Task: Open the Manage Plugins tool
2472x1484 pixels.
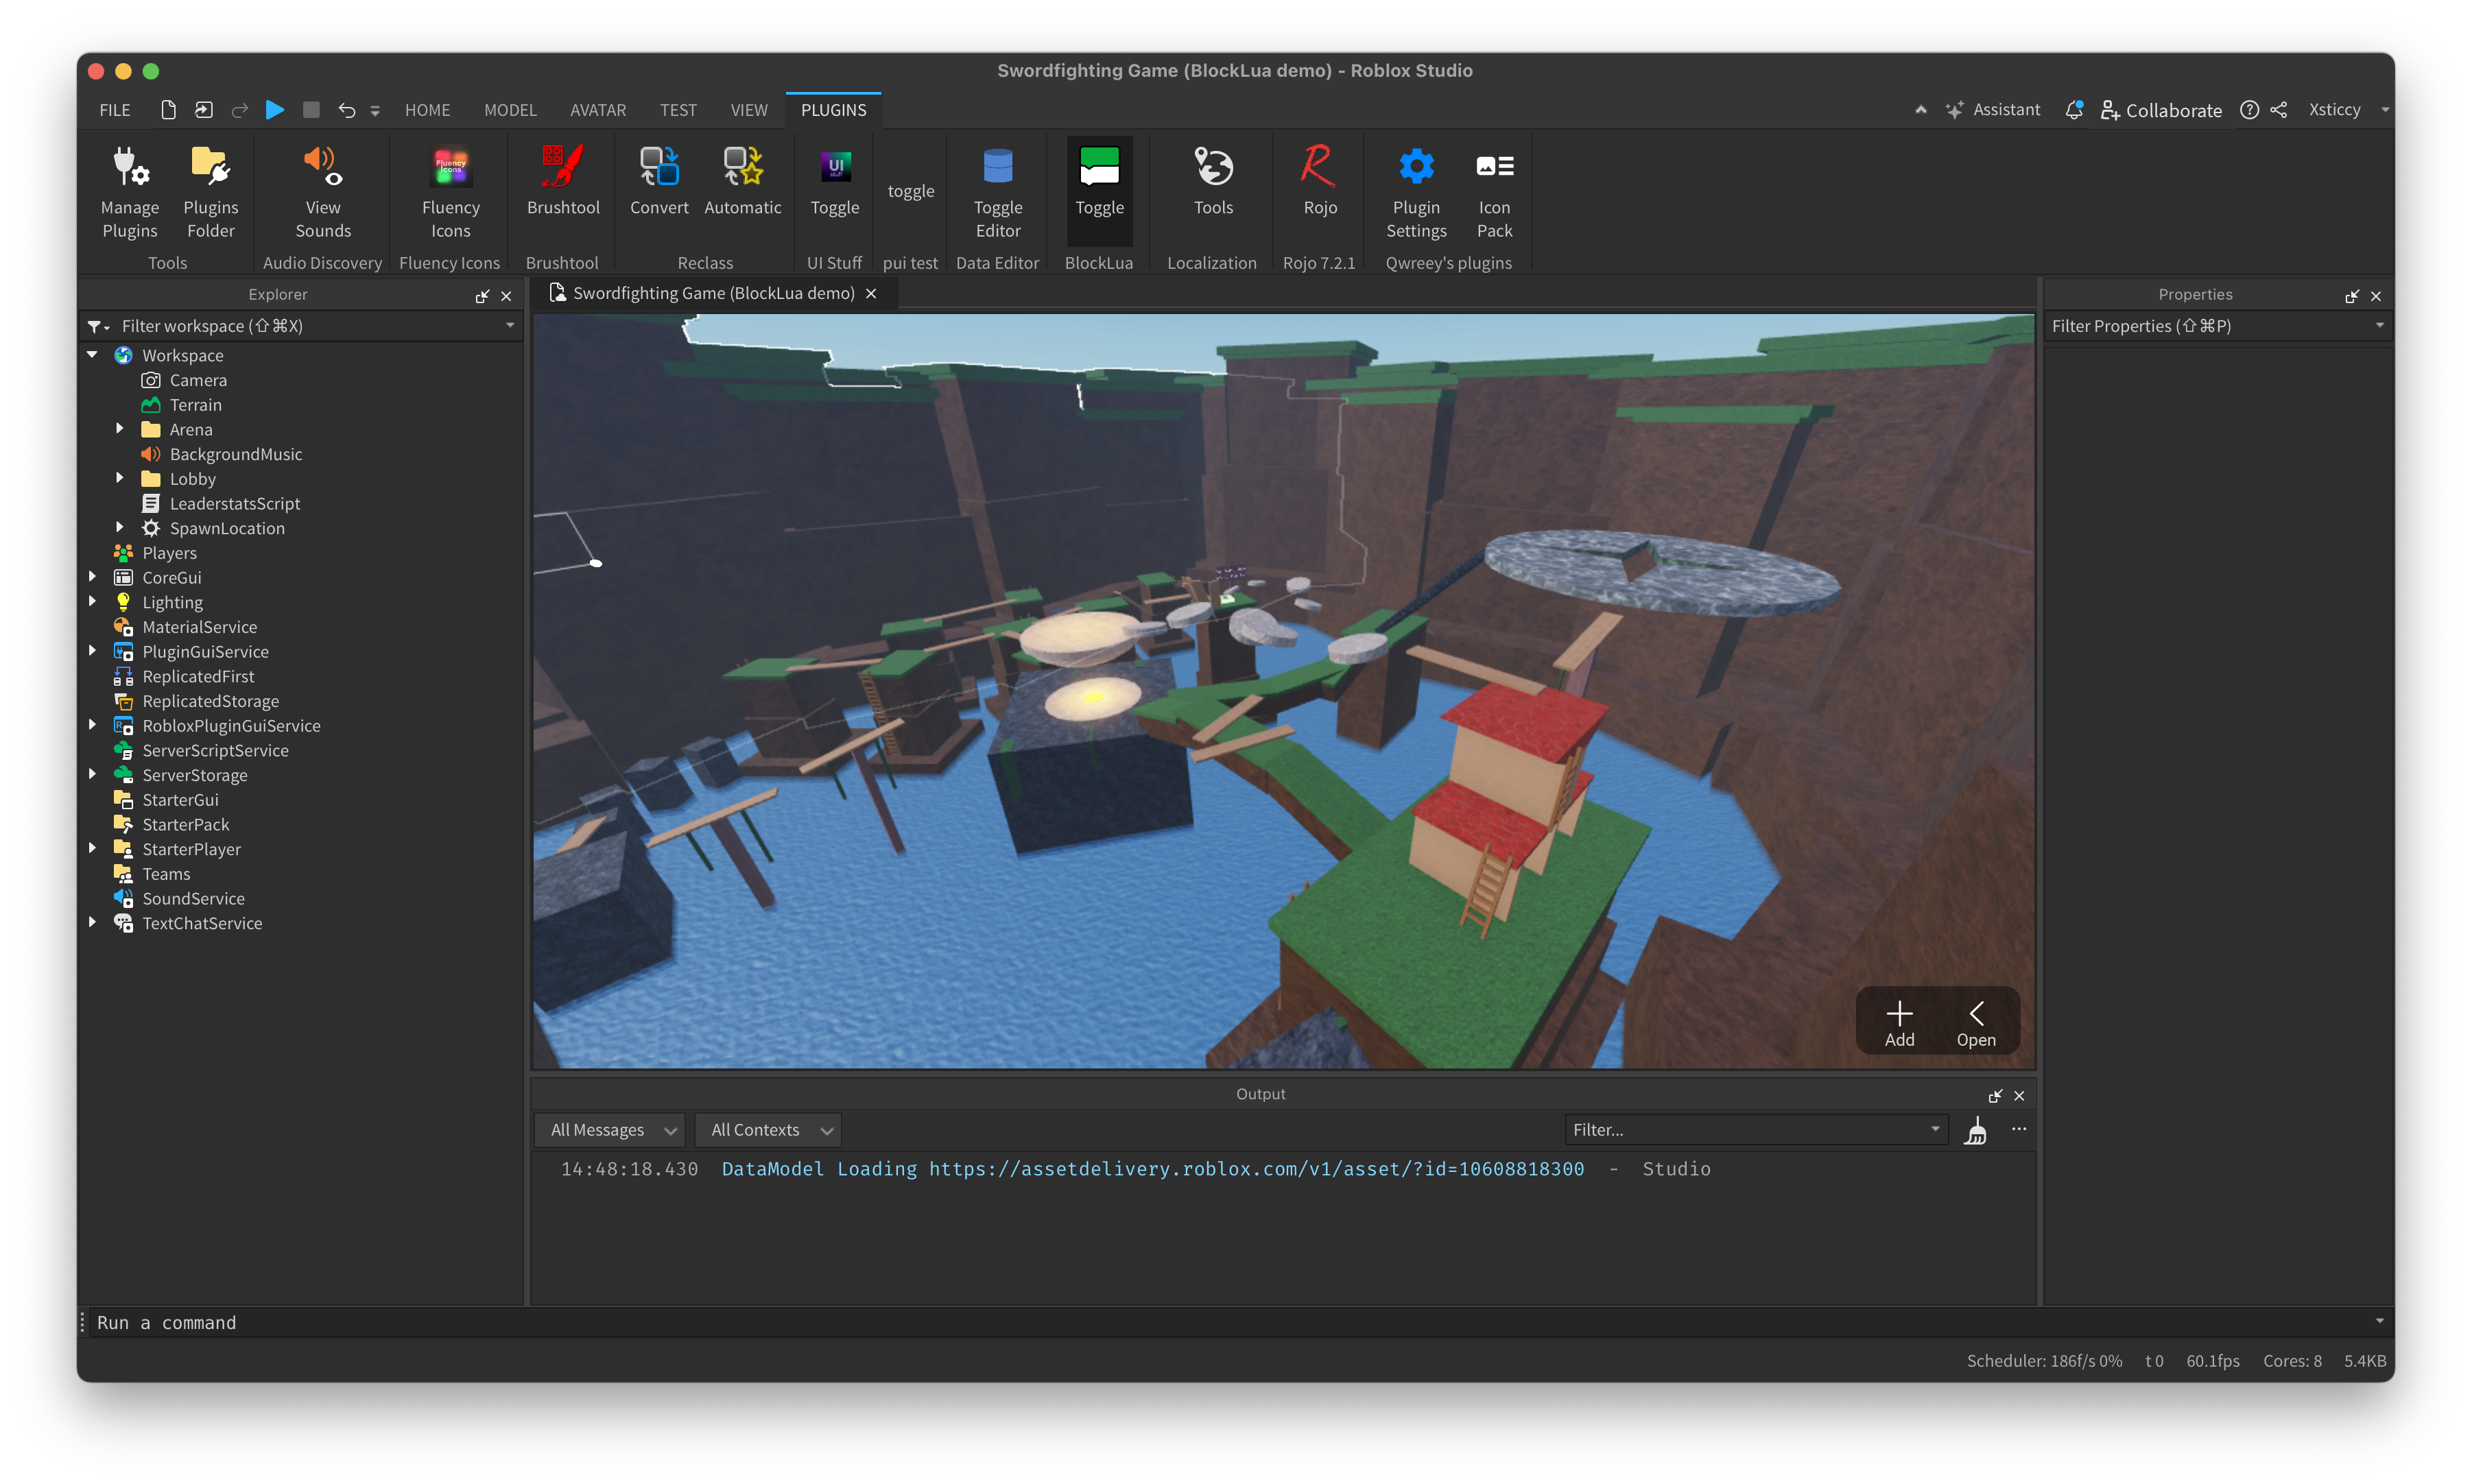Action: (x=129, y=190)
